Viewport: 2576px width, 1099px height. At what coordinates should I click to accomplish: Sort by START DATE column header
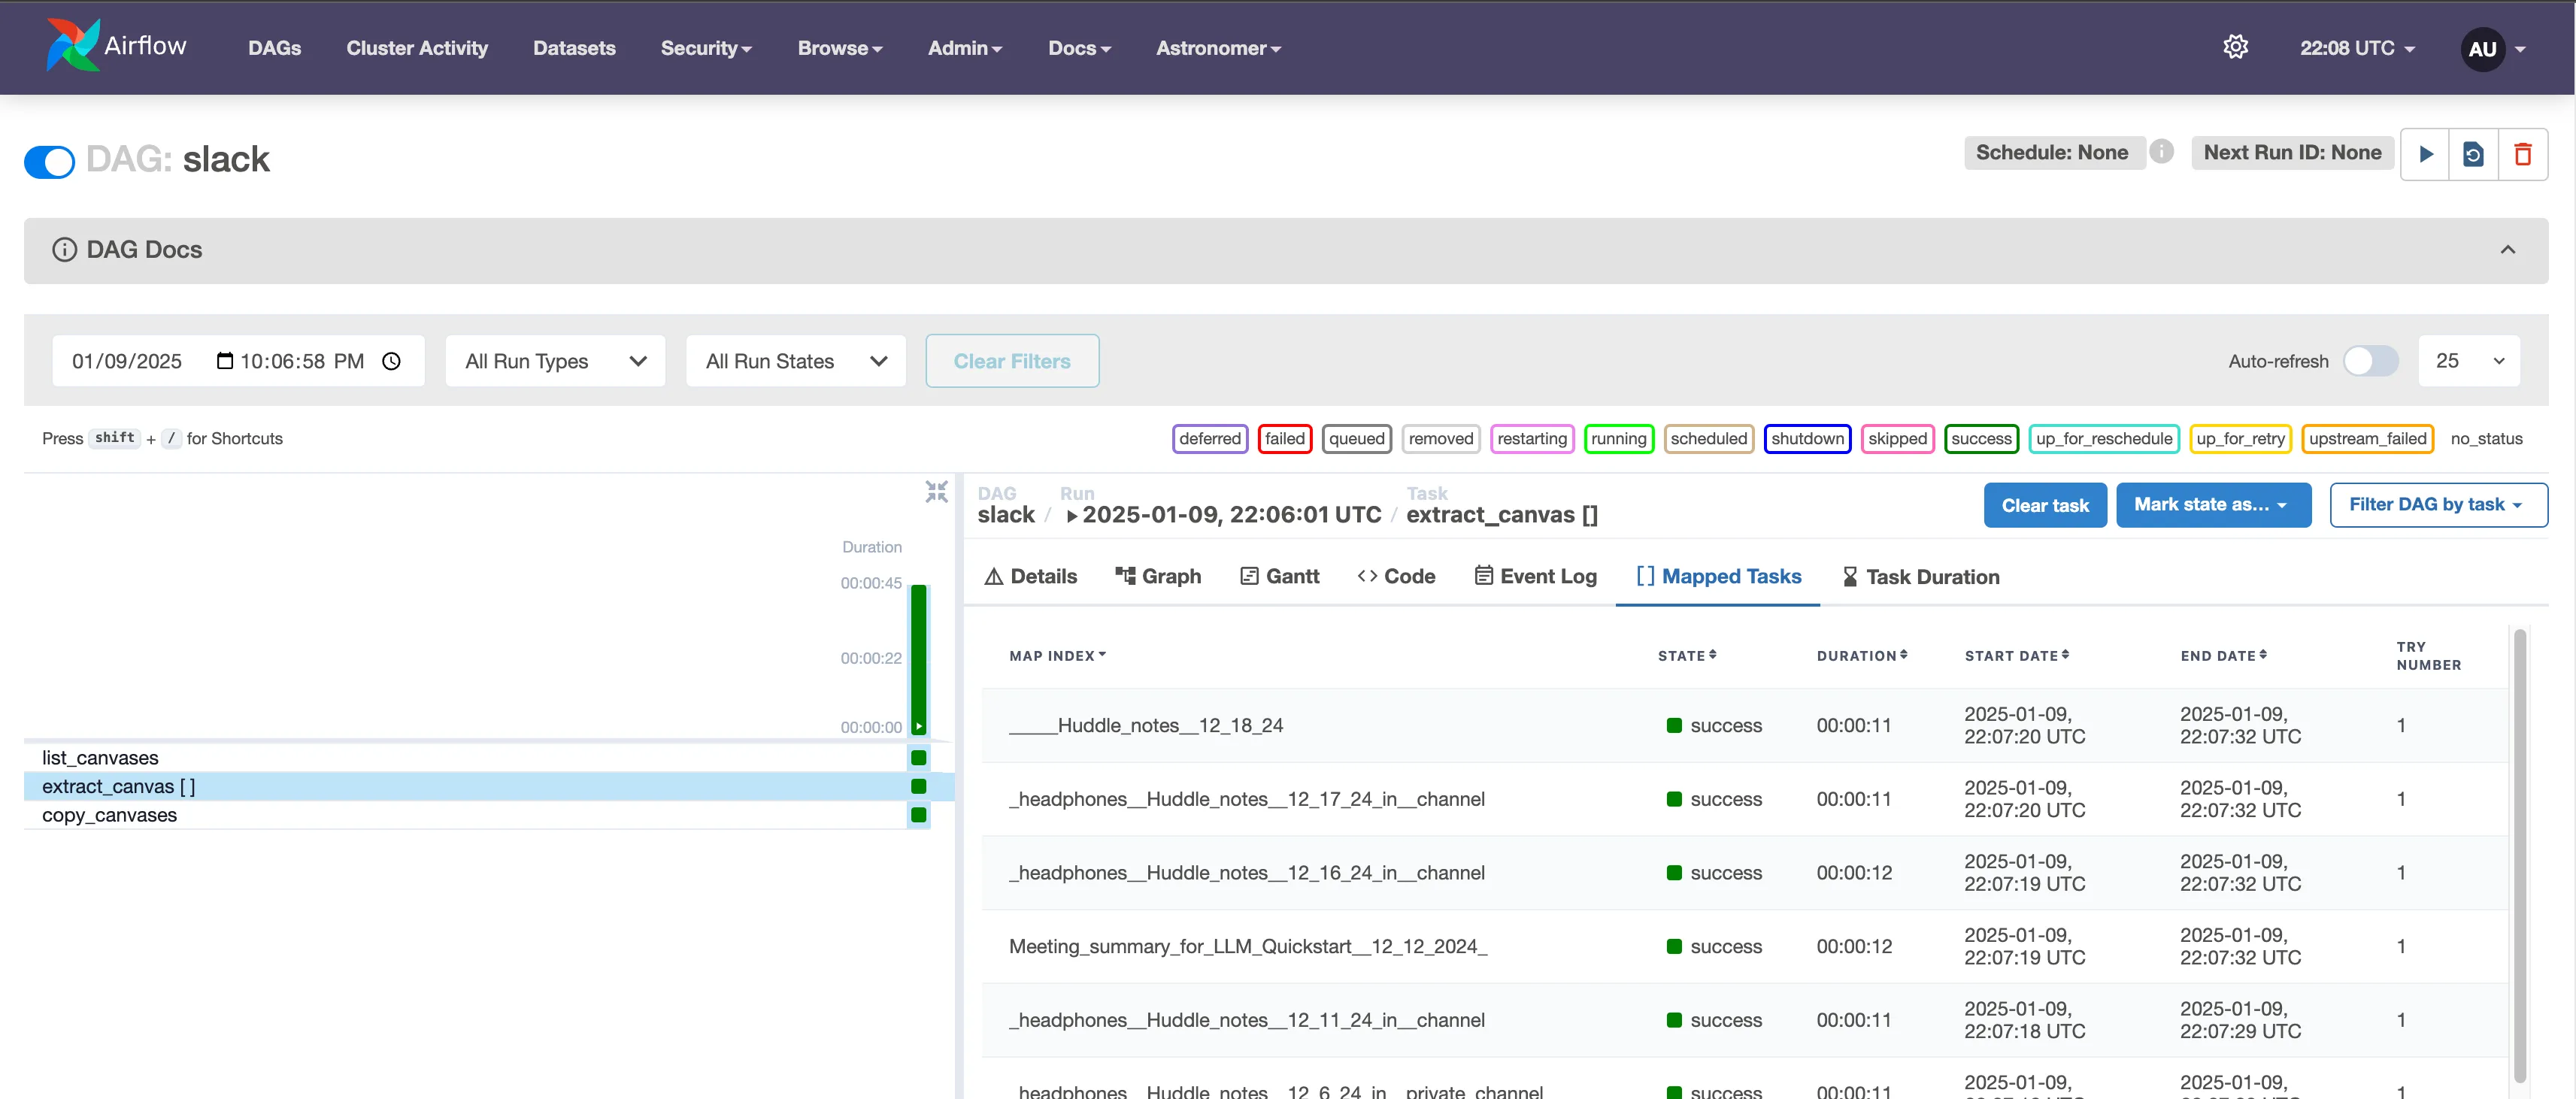(2017, 656)
